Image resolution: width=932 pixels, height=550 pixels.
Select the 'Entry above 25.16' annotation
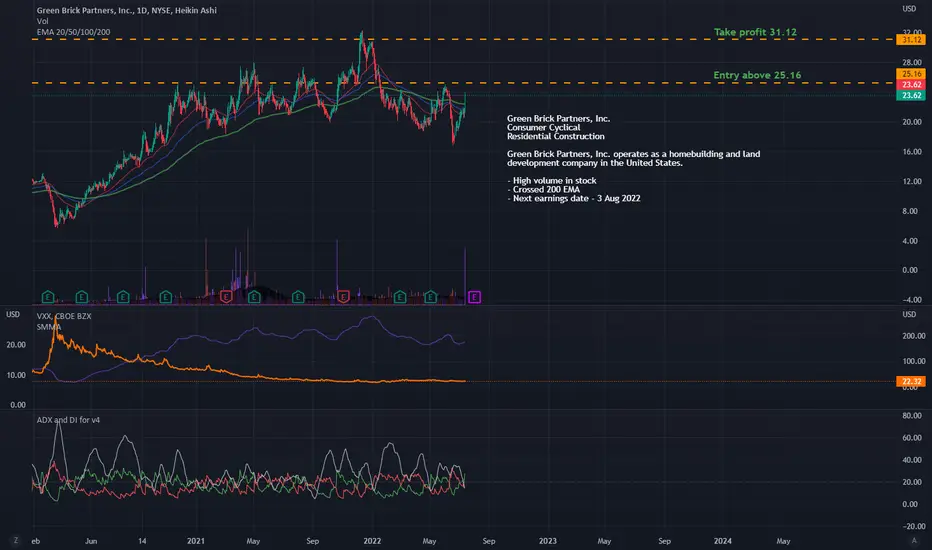tap(757, 75)
